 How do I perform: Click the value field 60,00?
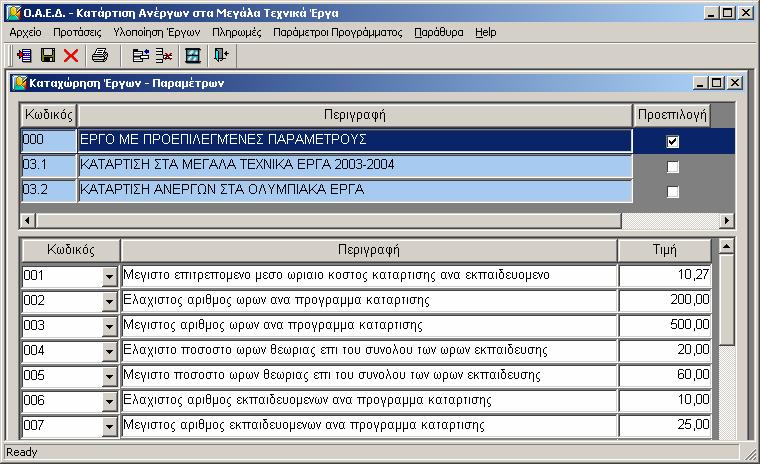point(665,375)
